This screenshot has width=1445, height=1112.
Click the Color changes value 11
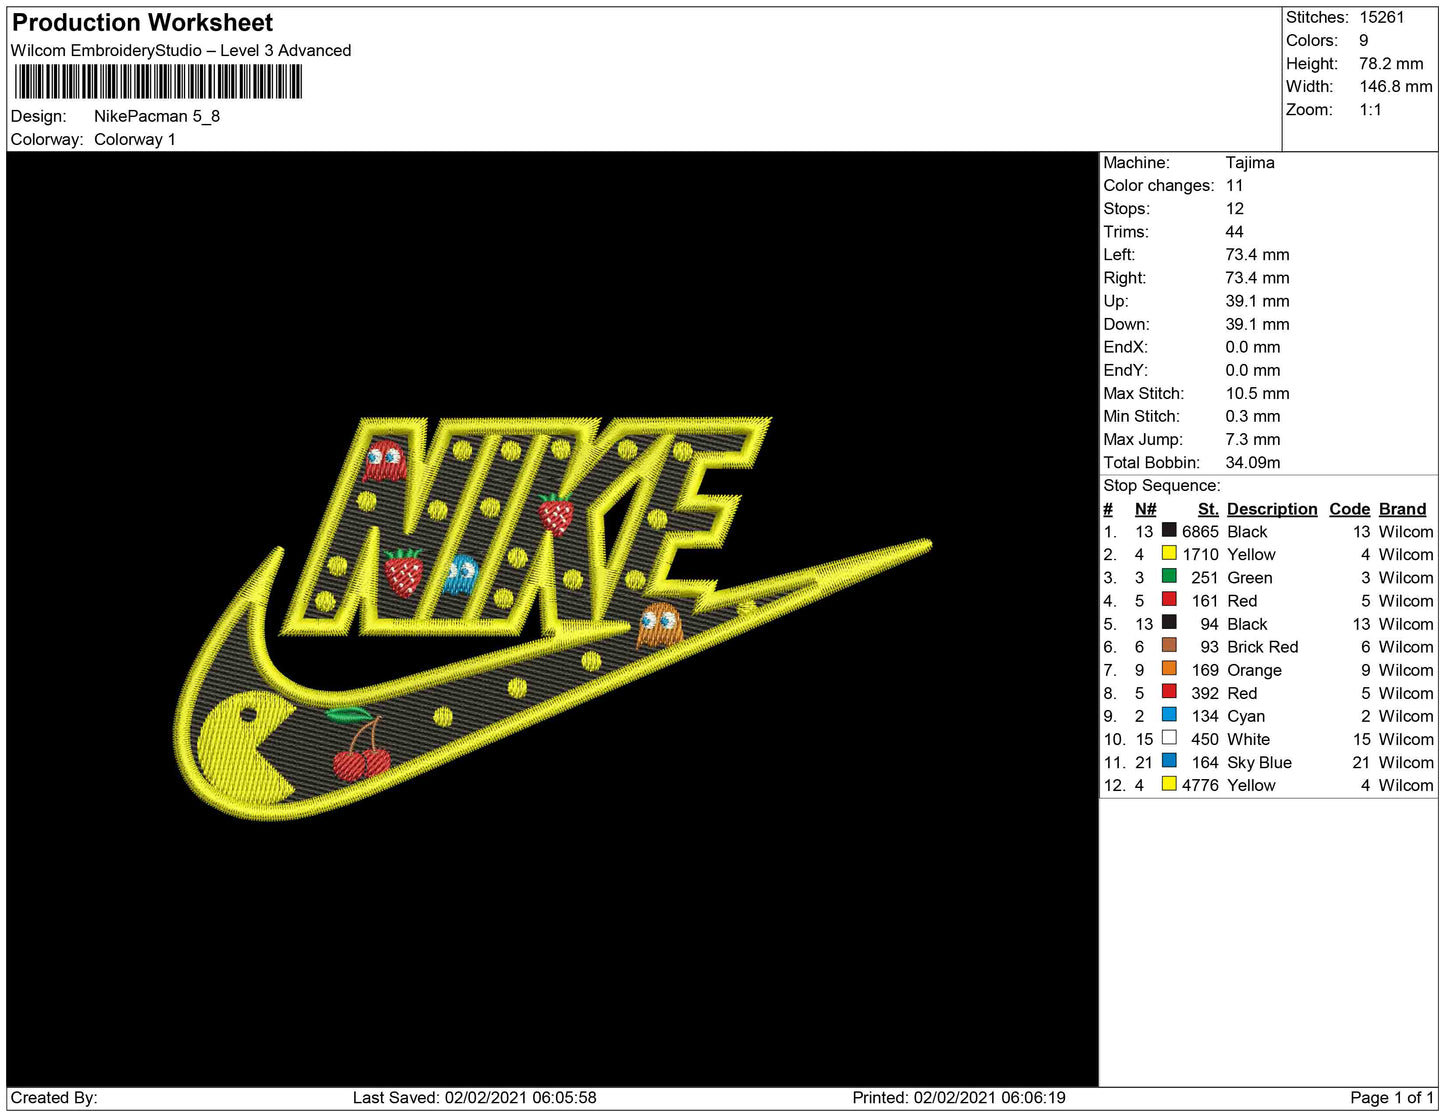pyautogui.click(x=1235, y=185)
